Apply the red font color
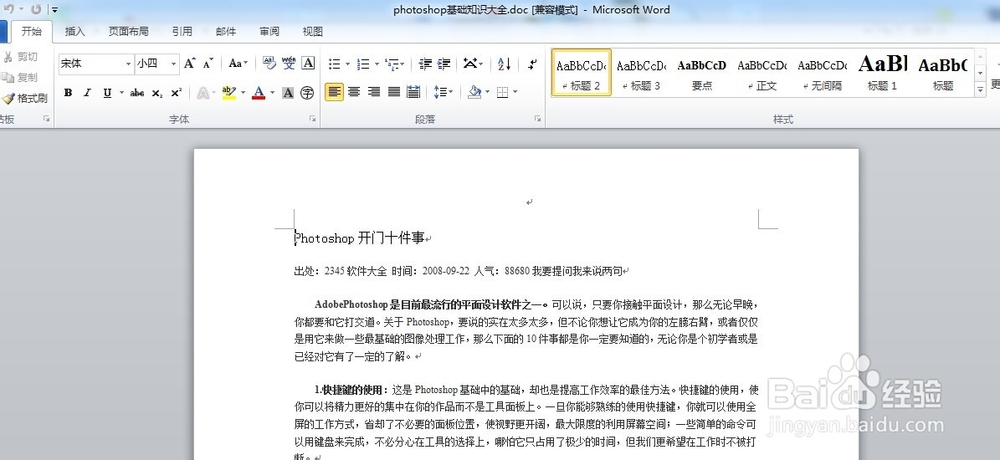This screenshot has width=1000, height=460. (258, 93)
